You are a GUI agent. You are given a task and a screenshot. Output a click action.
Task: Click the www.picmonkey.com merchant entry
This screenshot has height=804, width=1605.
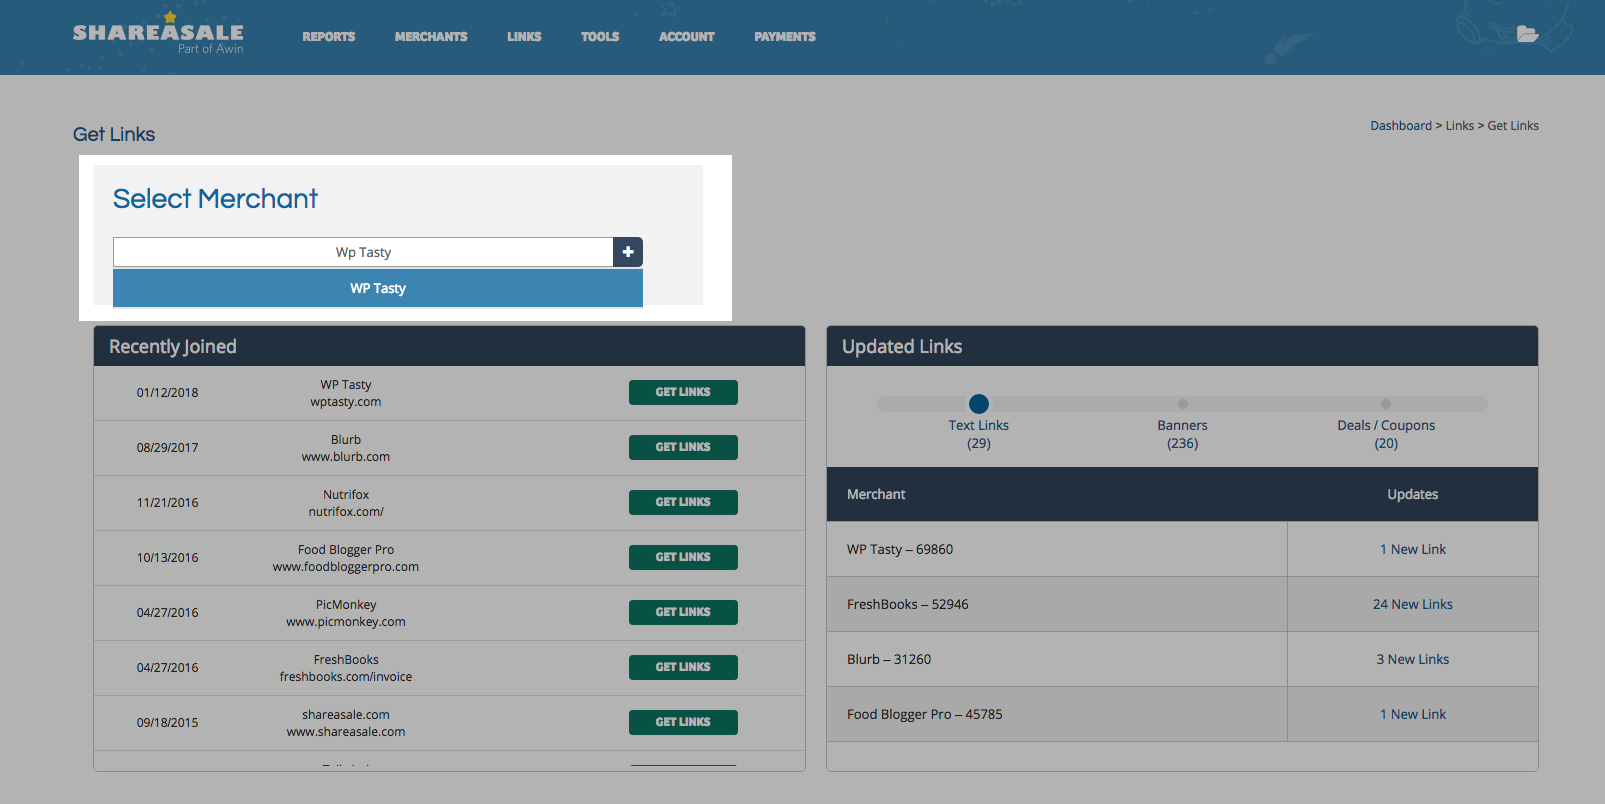coord(346,622)
